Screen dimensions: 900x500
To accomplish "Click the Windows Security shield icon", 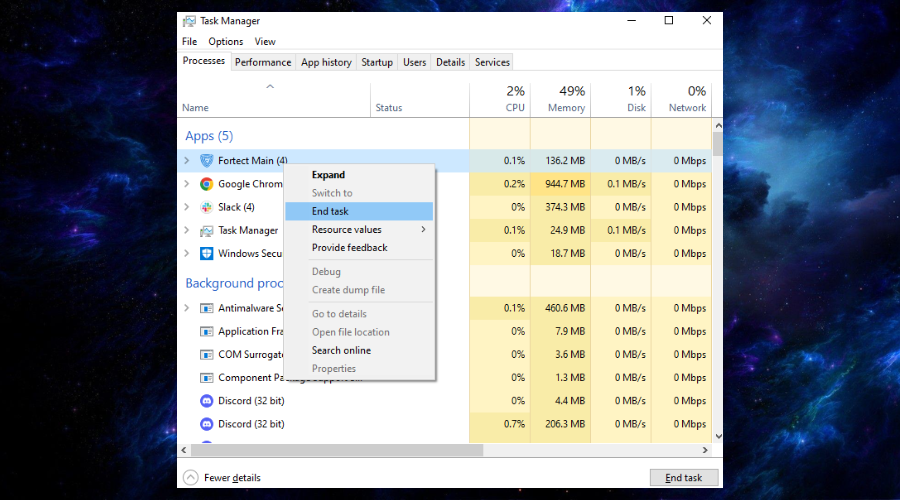I will (x=207, y=253).
